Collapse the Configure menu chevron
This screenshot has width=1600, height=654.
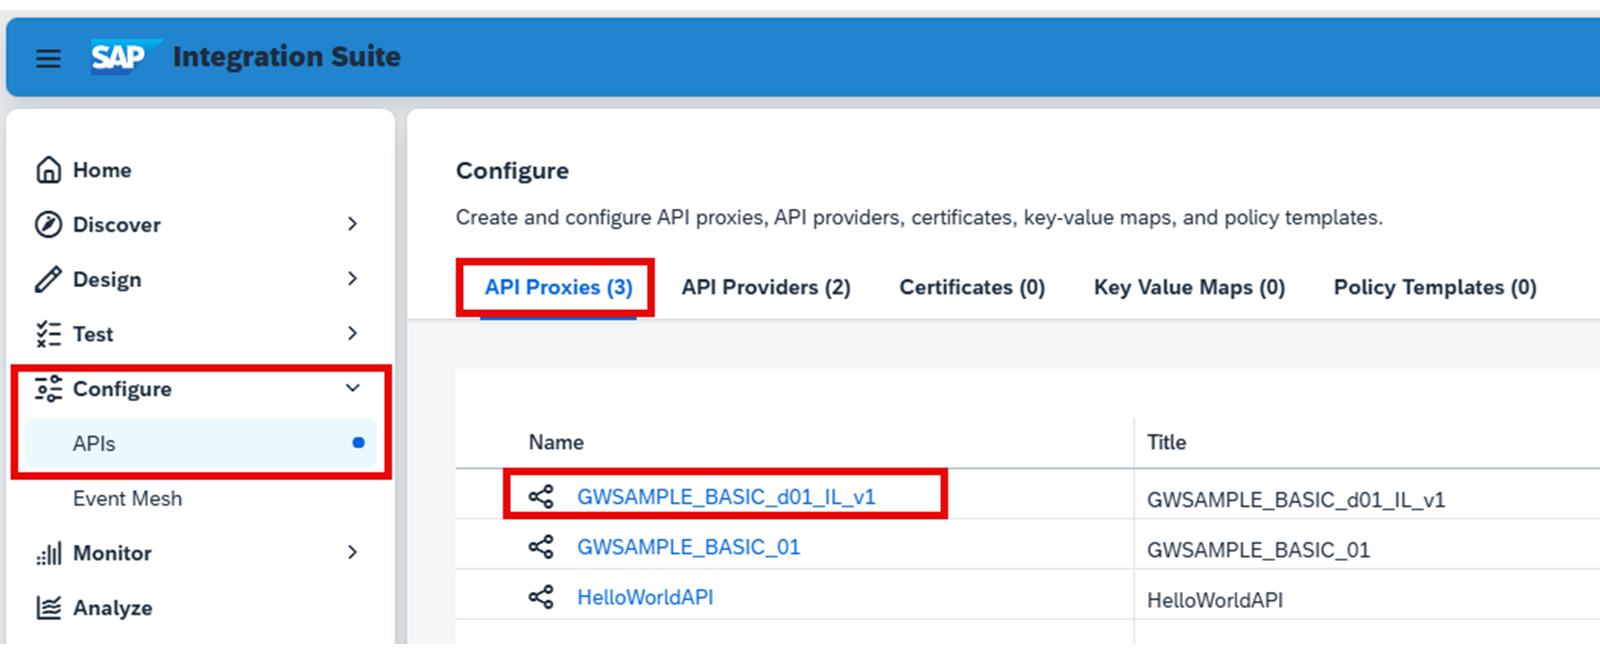click(352, 388)
